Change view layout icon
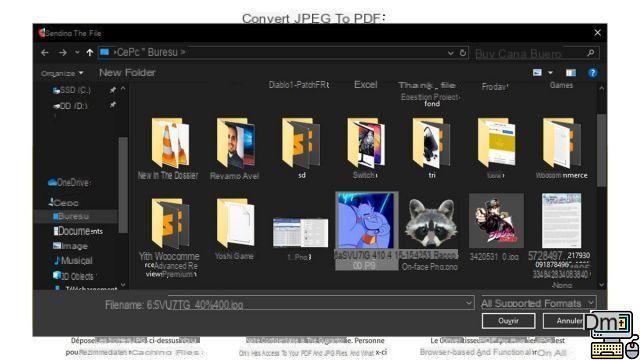 pyautogui.click(x=537, y=73)
